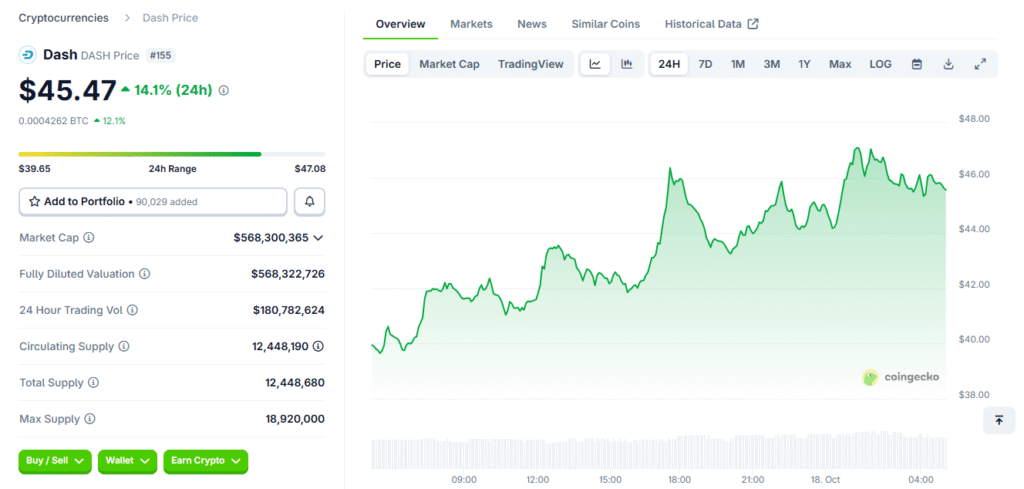Show Fully Diluted Valuation info tooltip
The width and height of the screenshot is (1024, 489).
145,274
